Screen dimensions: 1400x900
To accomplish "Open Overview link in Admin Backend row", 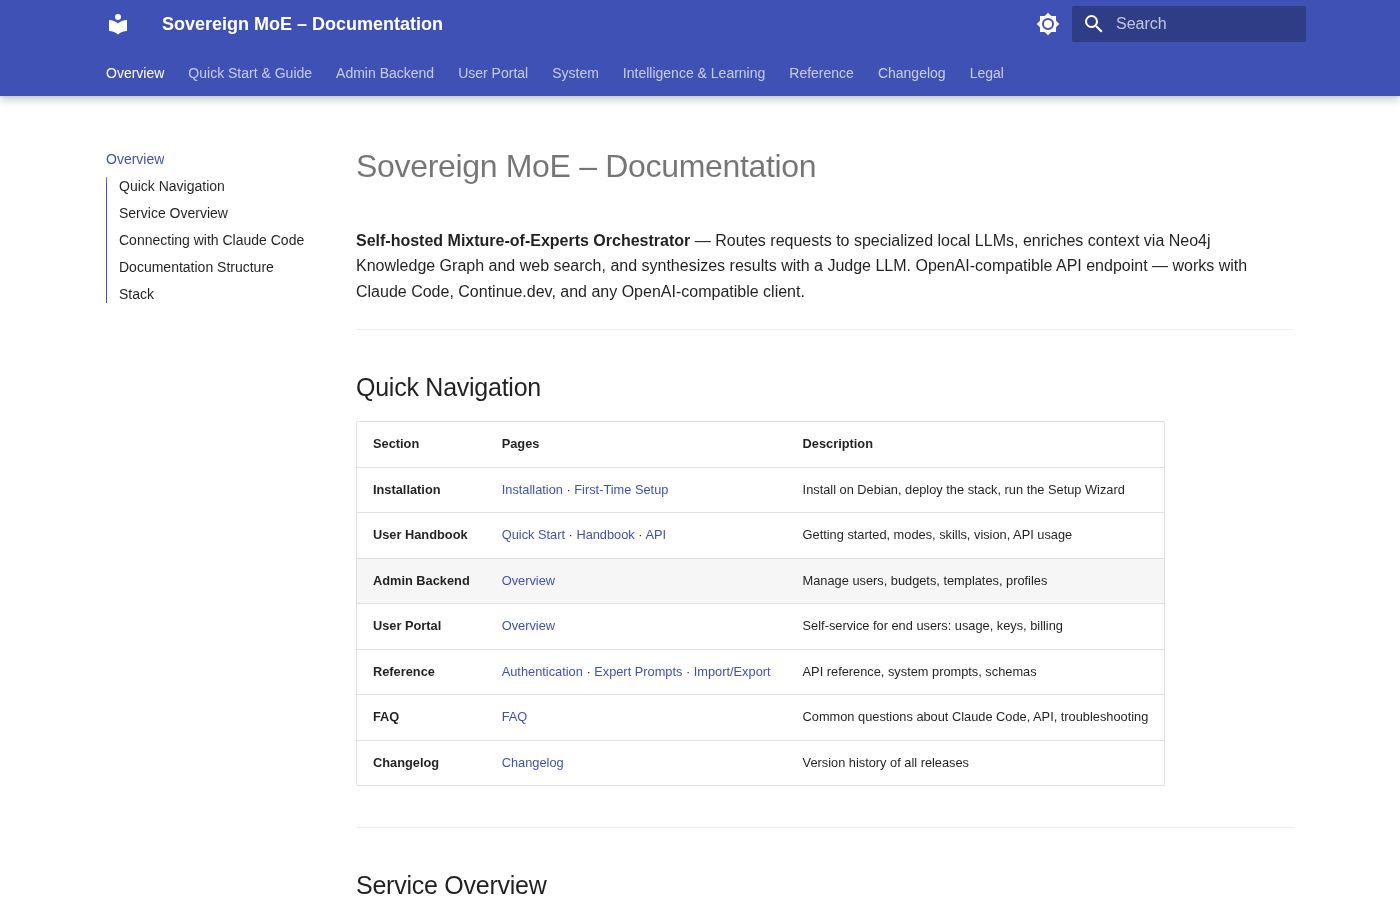I will pyautogui.click(x=528, y=581).
